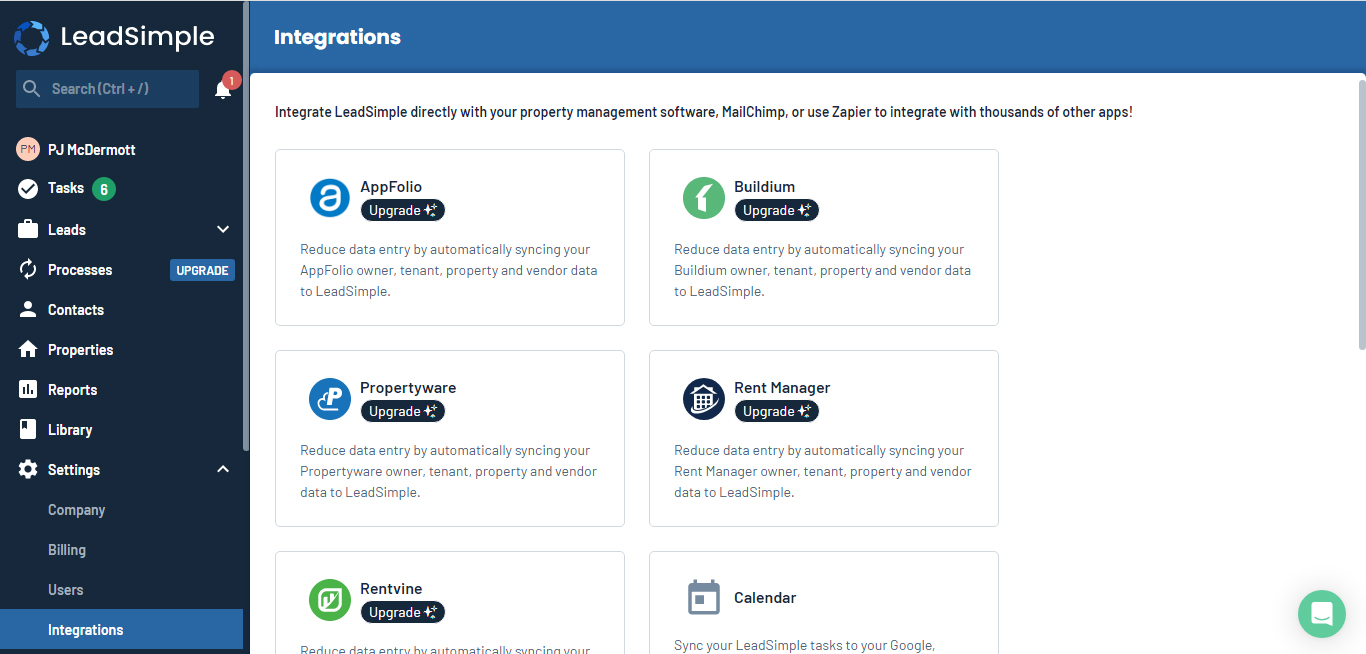The height and width of the screenshot is (654, 1366).
Task: Click Upgrade under Rentvine
Action: [403, 613]
